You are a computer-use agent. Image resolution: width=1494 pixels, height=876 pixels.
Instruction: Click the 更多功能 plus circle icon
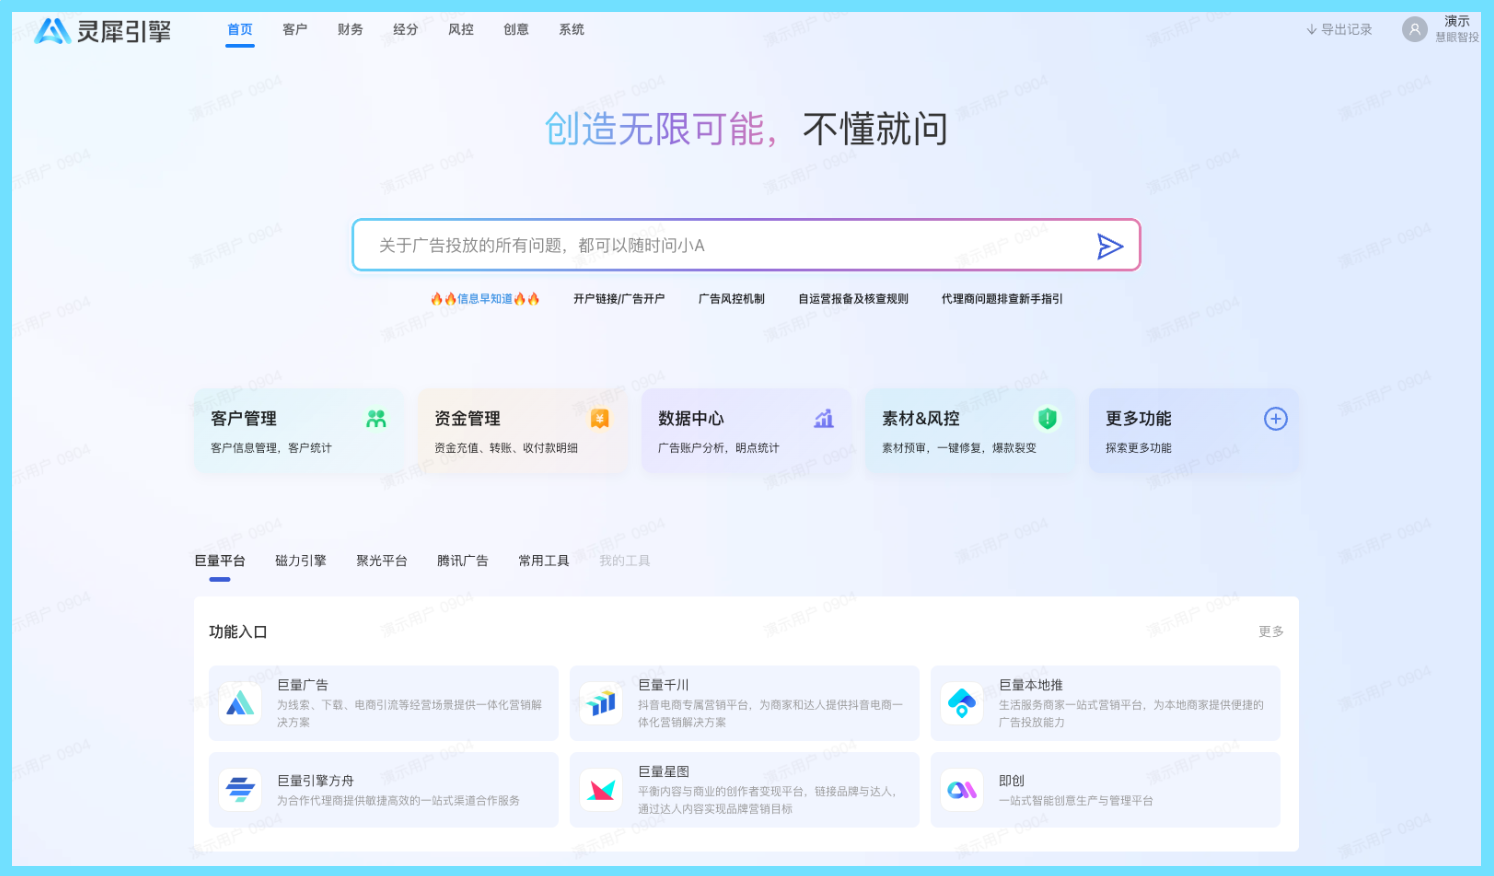tap(1276, 419)
